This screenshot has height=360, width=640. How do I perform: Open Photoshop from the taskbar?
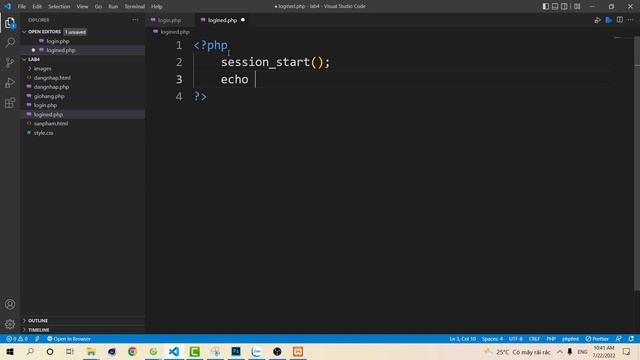[x=236, y=351]
